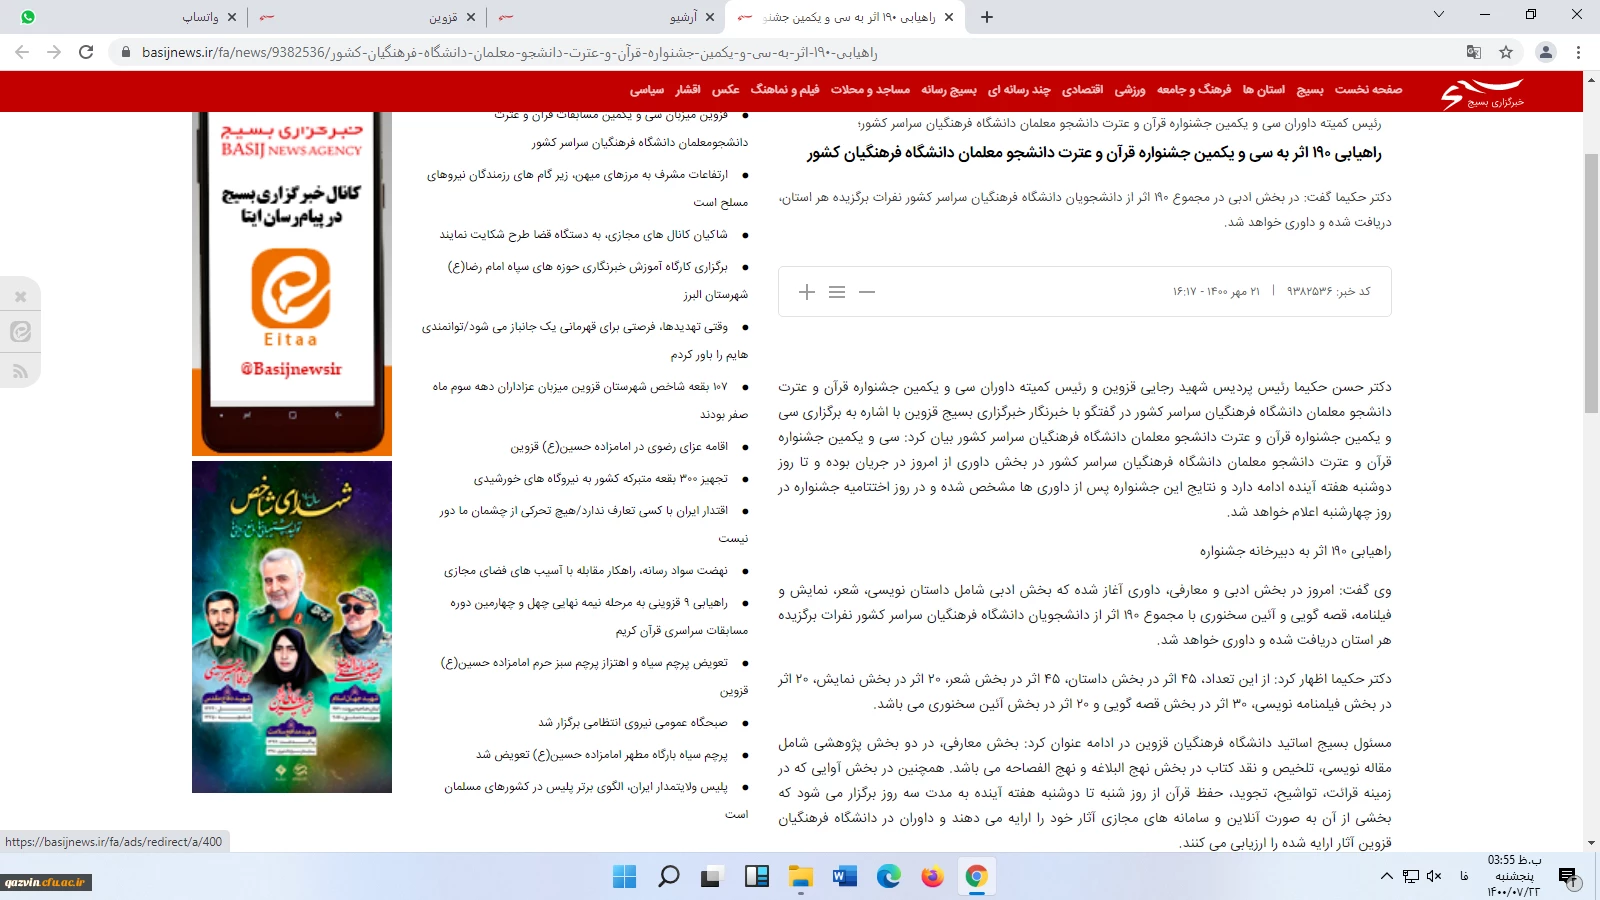Click the RSS feed icon on left sidebar

pos(20,372)
